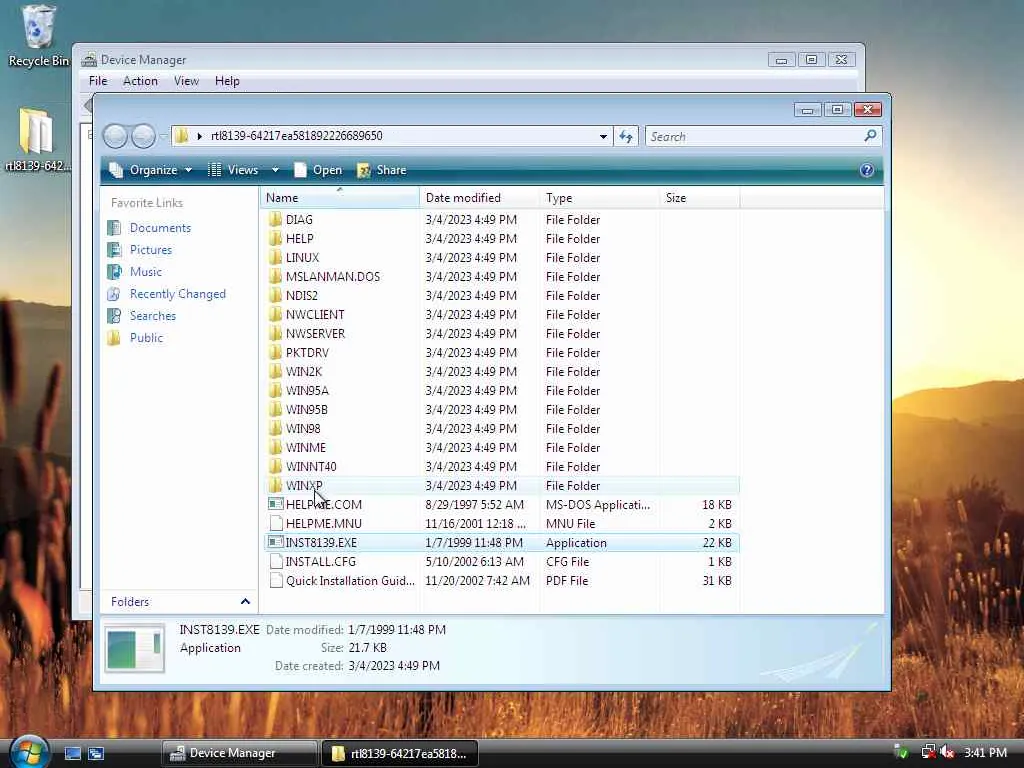Open recent pages dropdown beside nav arrows
The height and width of the screenshot is (768, 1024).
tap(163, 136)
